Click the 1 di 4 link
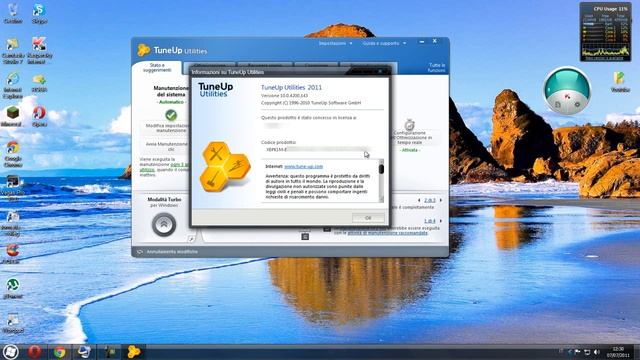640x360 pixels. pyautogui.click(x=429, y=221)
